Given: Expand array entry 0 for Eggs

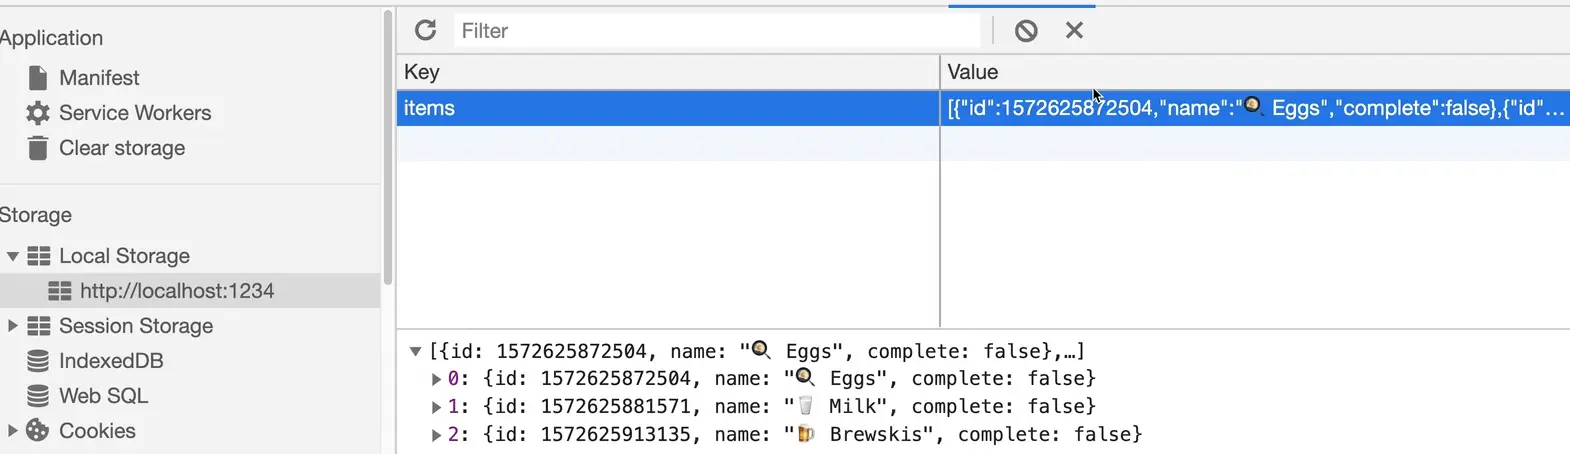Looking at the screenshot, I should pos(436,379).
